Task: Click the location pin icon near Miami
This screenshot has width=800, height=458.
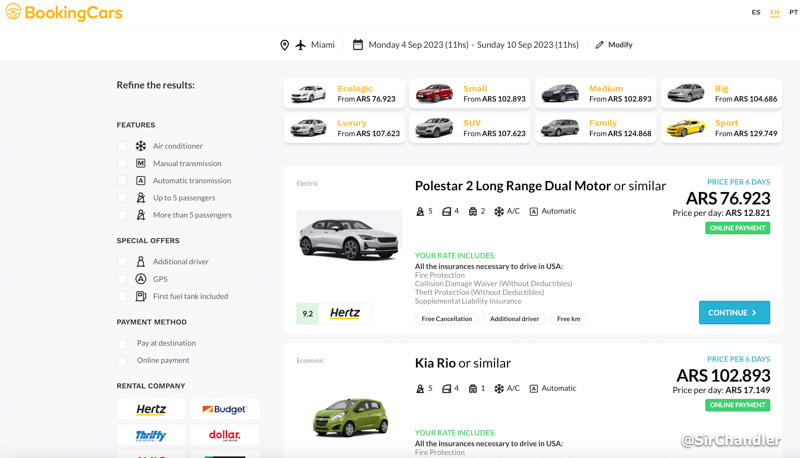Action: point(284,45)
